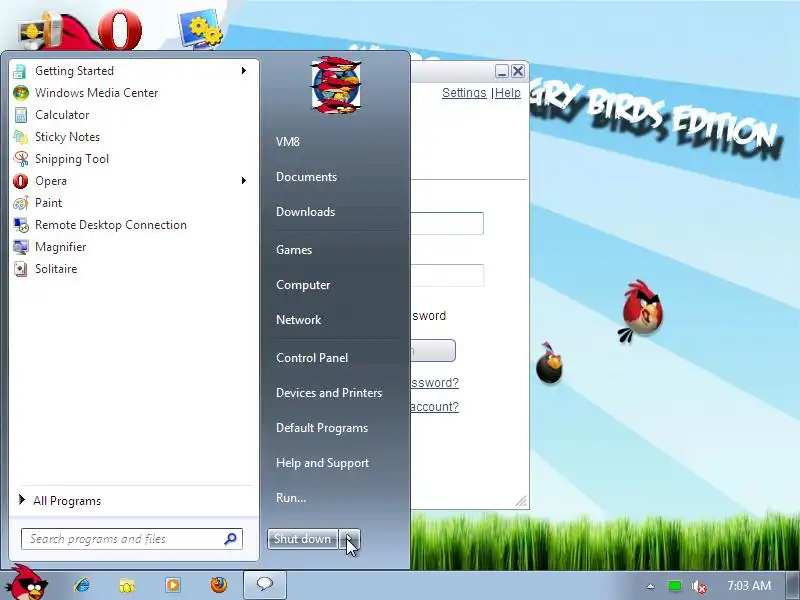Image resolution: width=800 pixels, height=600 pixels.
Task: Click the first text field in background window
Action: (x=447, y=223)
